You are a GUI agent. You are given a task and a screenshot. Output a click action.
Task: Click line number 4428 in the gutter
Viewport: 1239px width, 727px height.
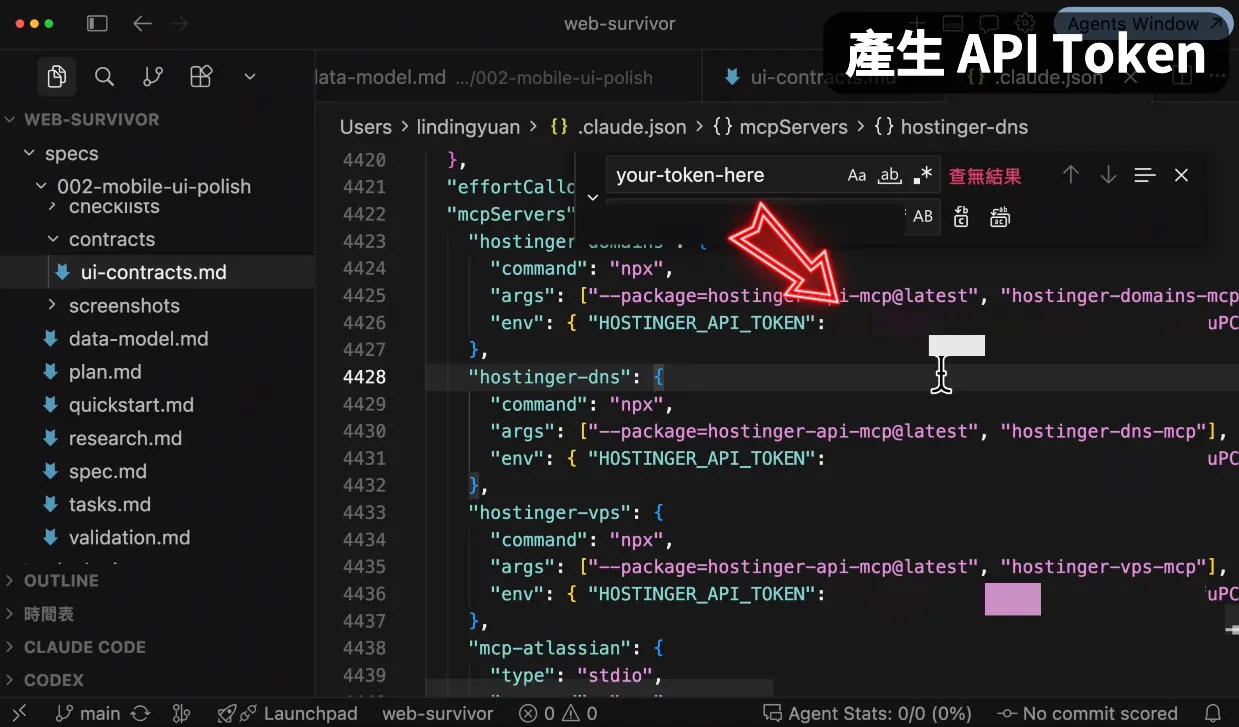tap(364, 377)
